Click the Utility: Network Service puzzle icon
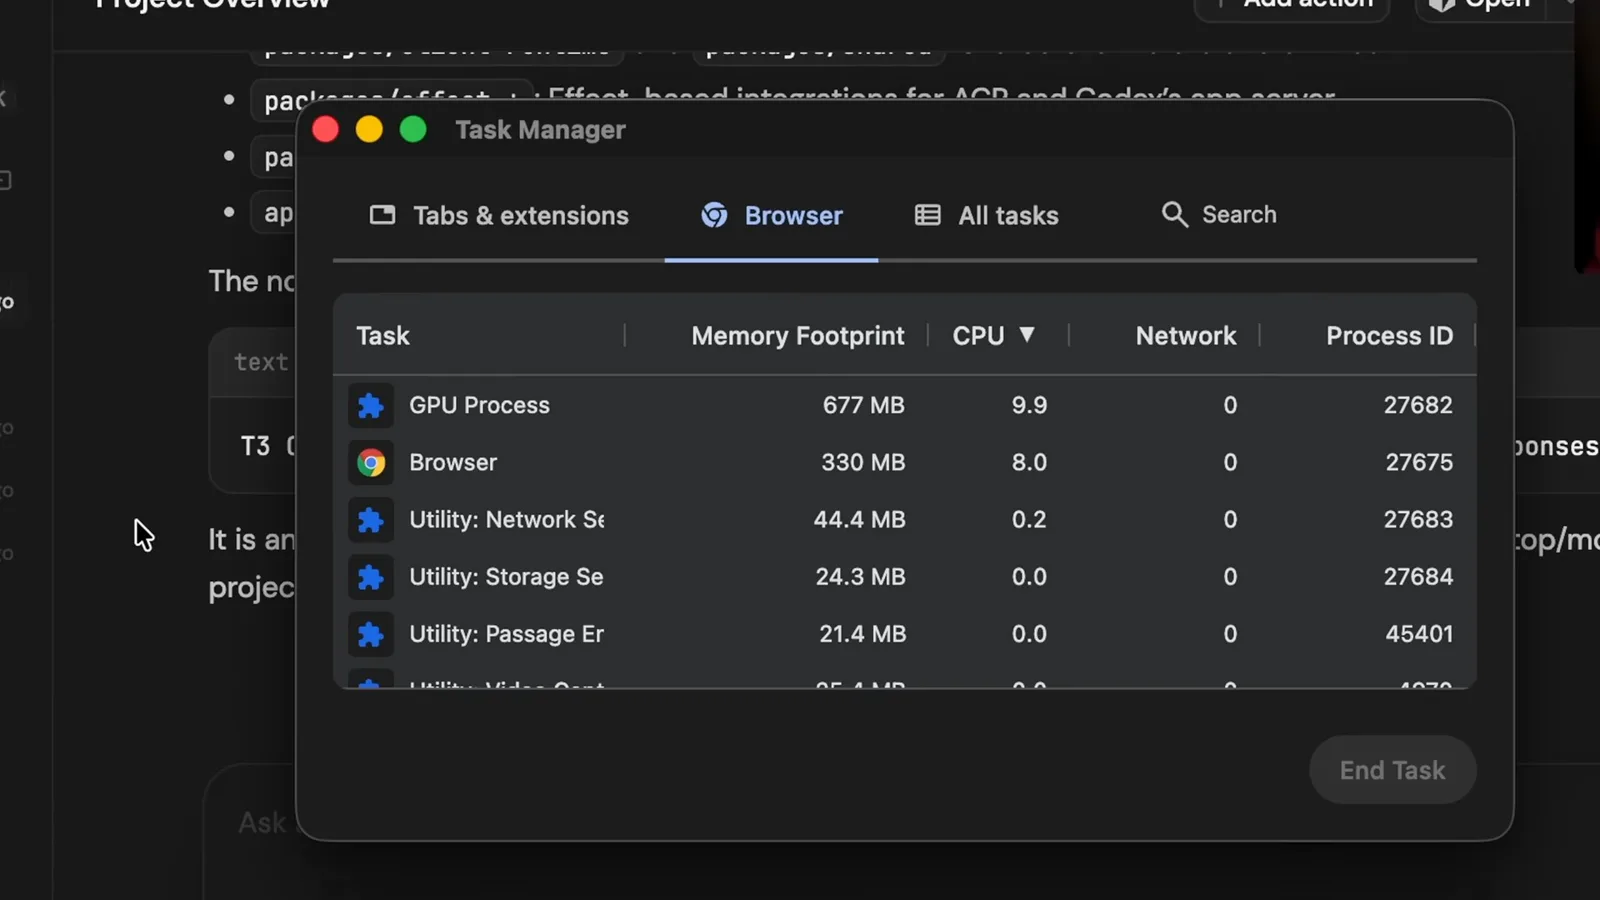This screenshot has width=1600, height=900. (371, 519)
